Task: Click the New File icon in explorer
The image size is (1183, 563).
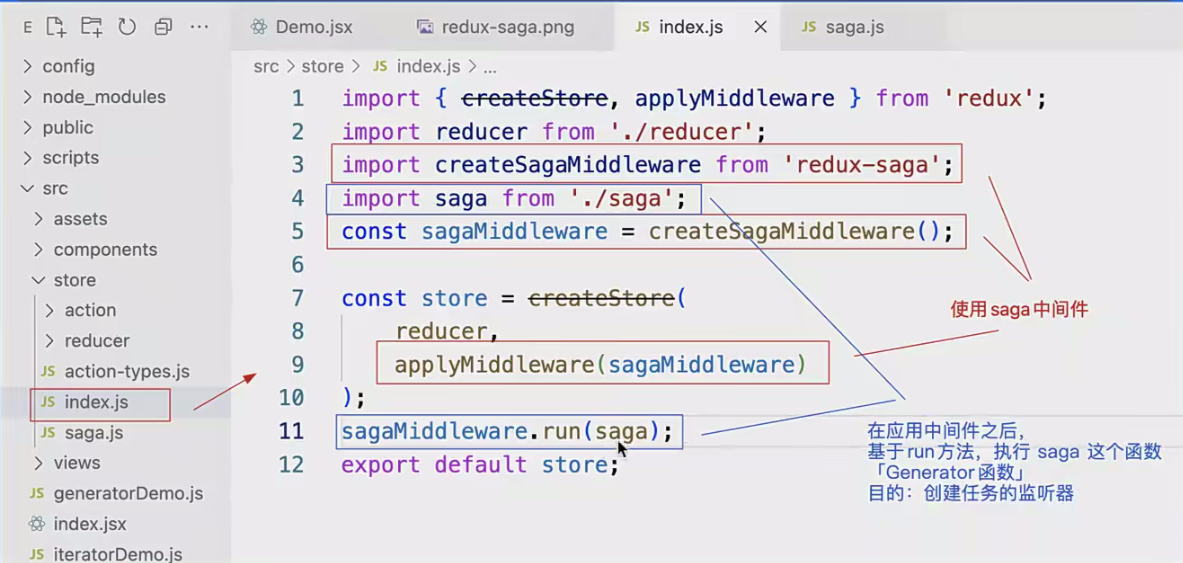Action: click(x=56, y=27)
